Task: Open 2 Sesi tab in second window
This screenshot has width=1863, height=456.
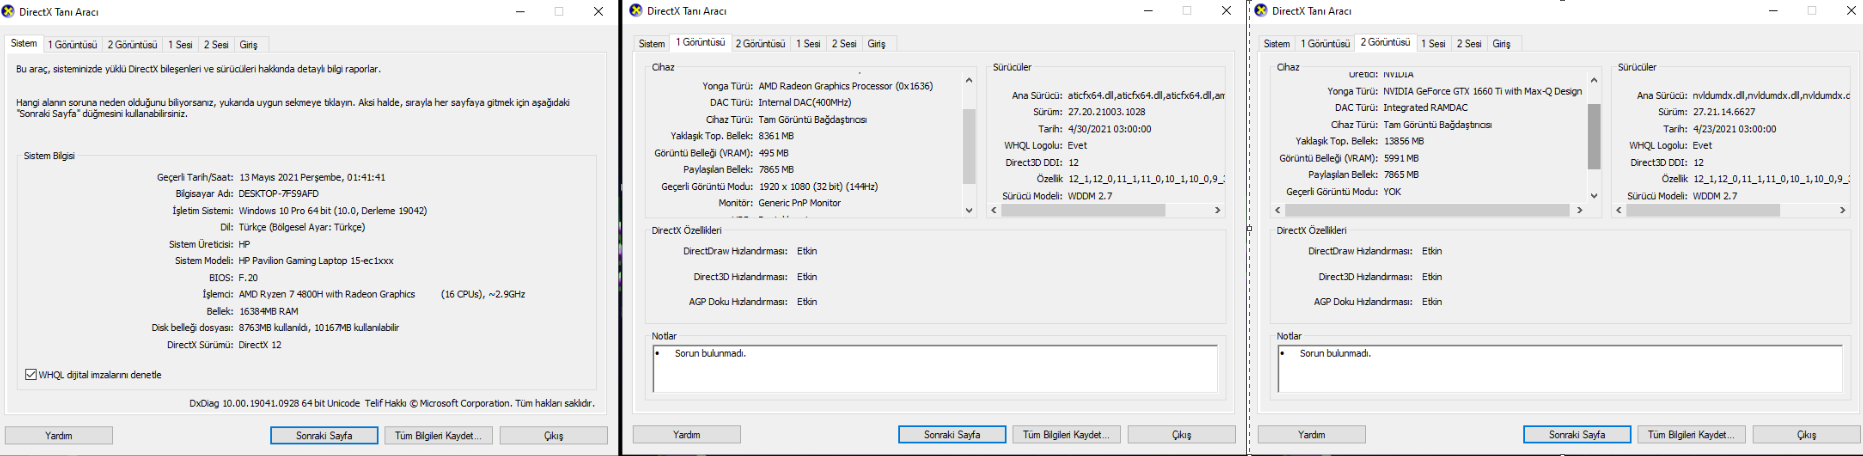Action: point(844,44)
